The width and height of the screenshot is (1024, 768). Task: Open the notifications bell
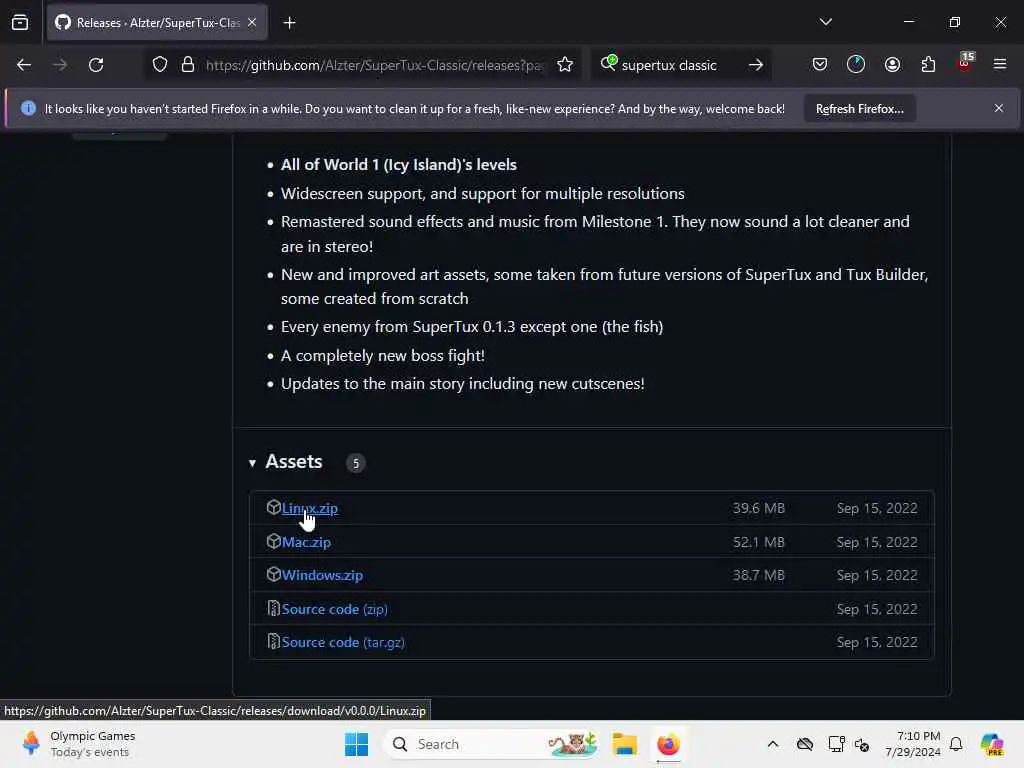click(x=956, y=744)
